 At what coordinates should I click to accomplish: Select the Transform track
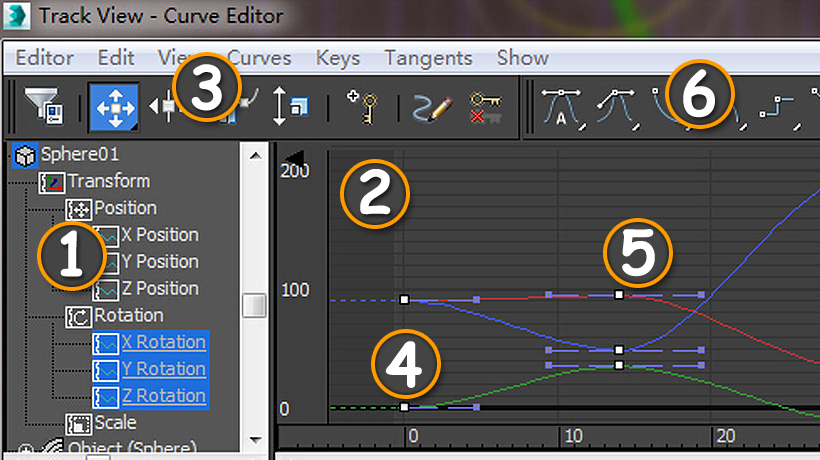109,181
